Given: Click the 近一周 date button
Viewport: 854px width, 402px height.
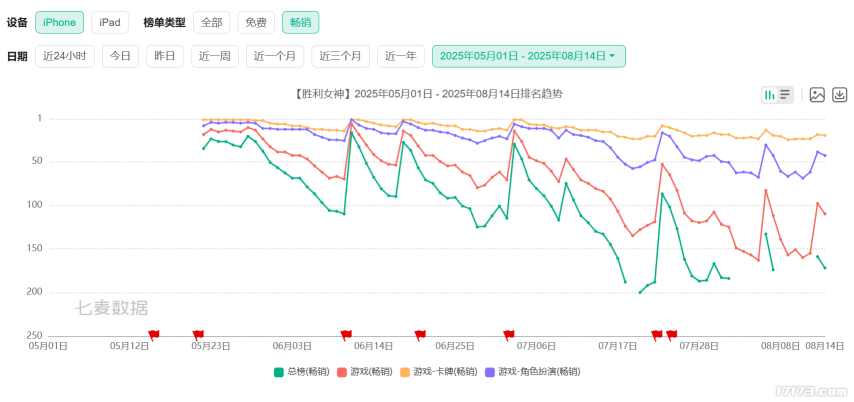Looking at the screenshot, I should click(214, 56).
